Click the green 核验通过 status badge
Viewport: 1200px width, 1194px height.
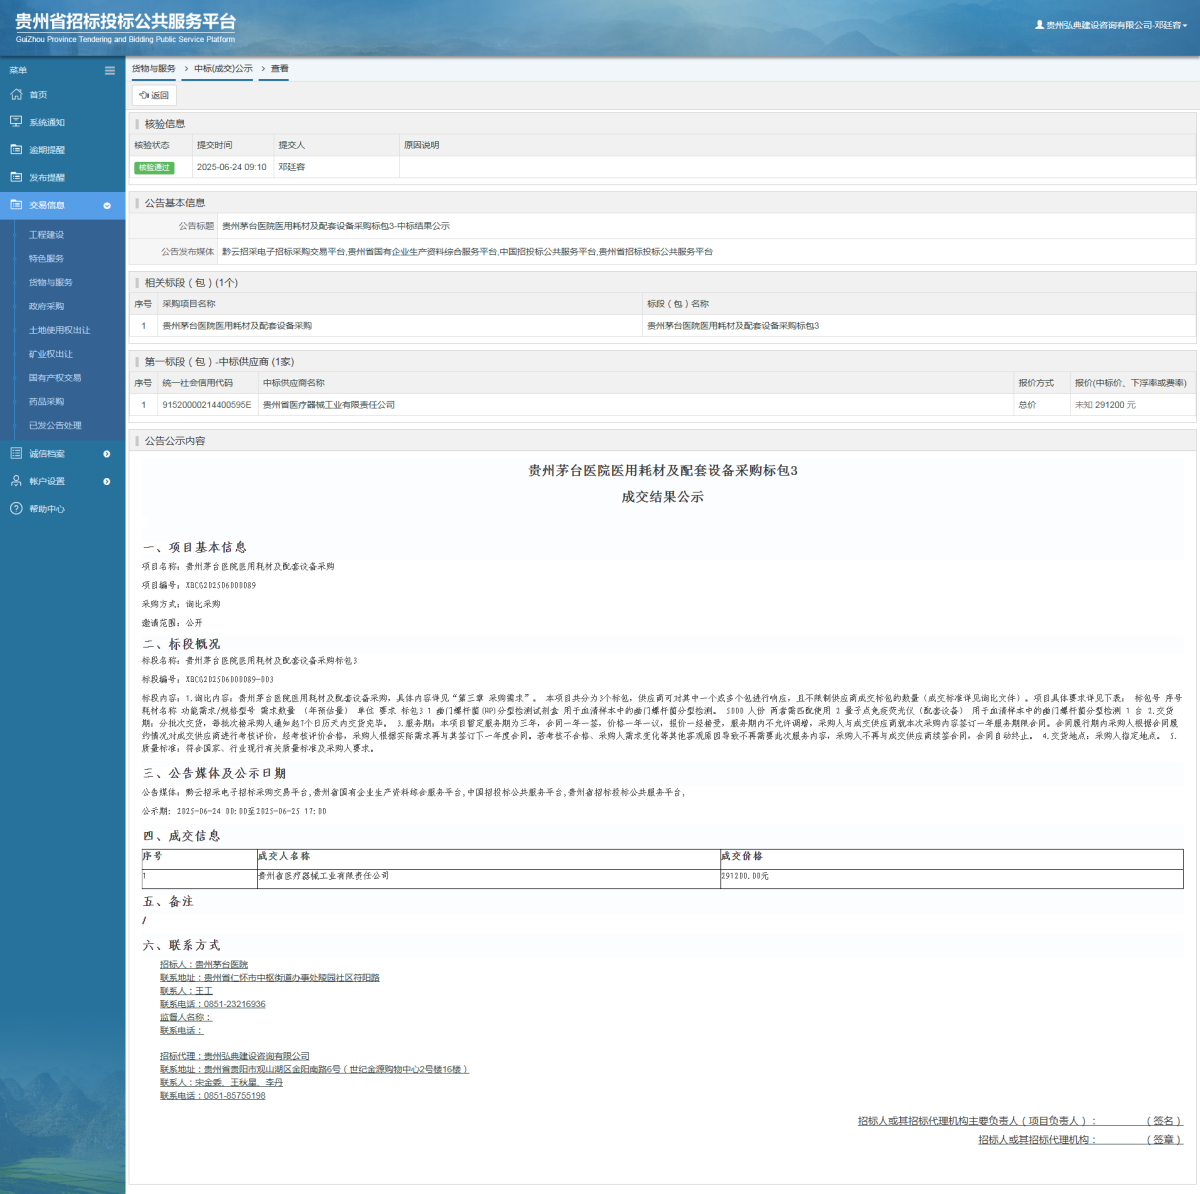[154, 167]
